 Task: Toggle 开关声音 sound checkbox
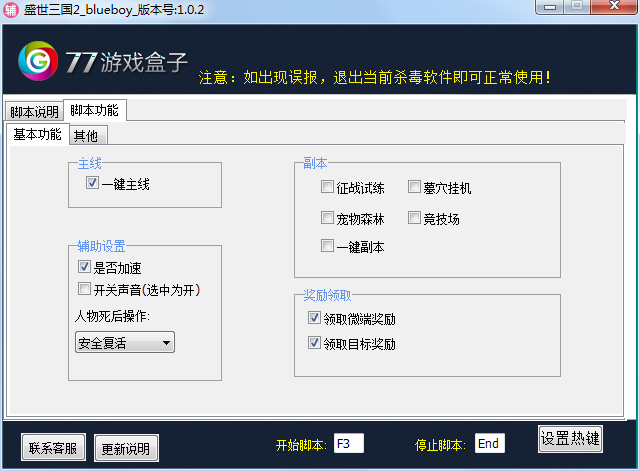tap(85, 290)
